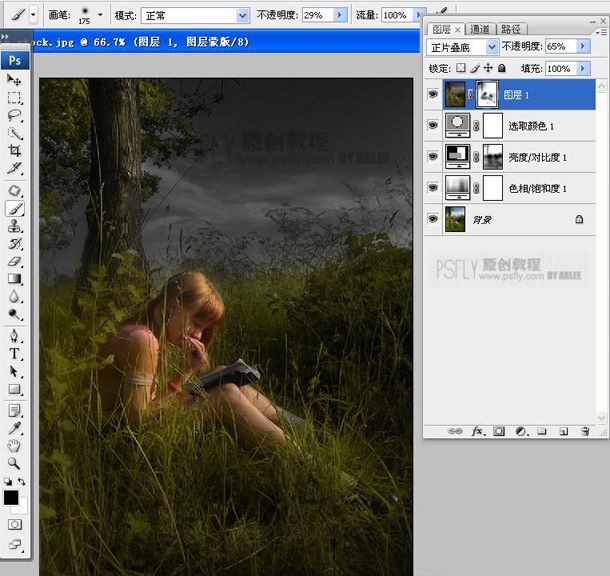Select the Blur tool

click(14, 296)
